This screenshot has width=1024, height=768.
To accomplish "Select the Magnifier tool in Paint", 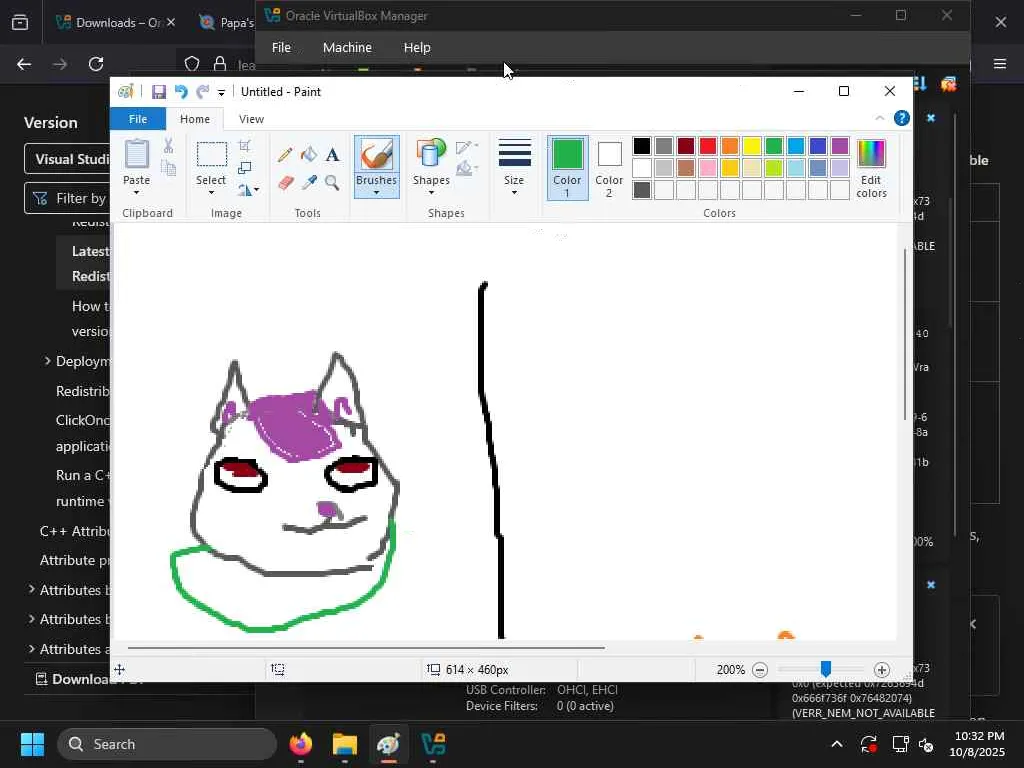I will [332, 182].
